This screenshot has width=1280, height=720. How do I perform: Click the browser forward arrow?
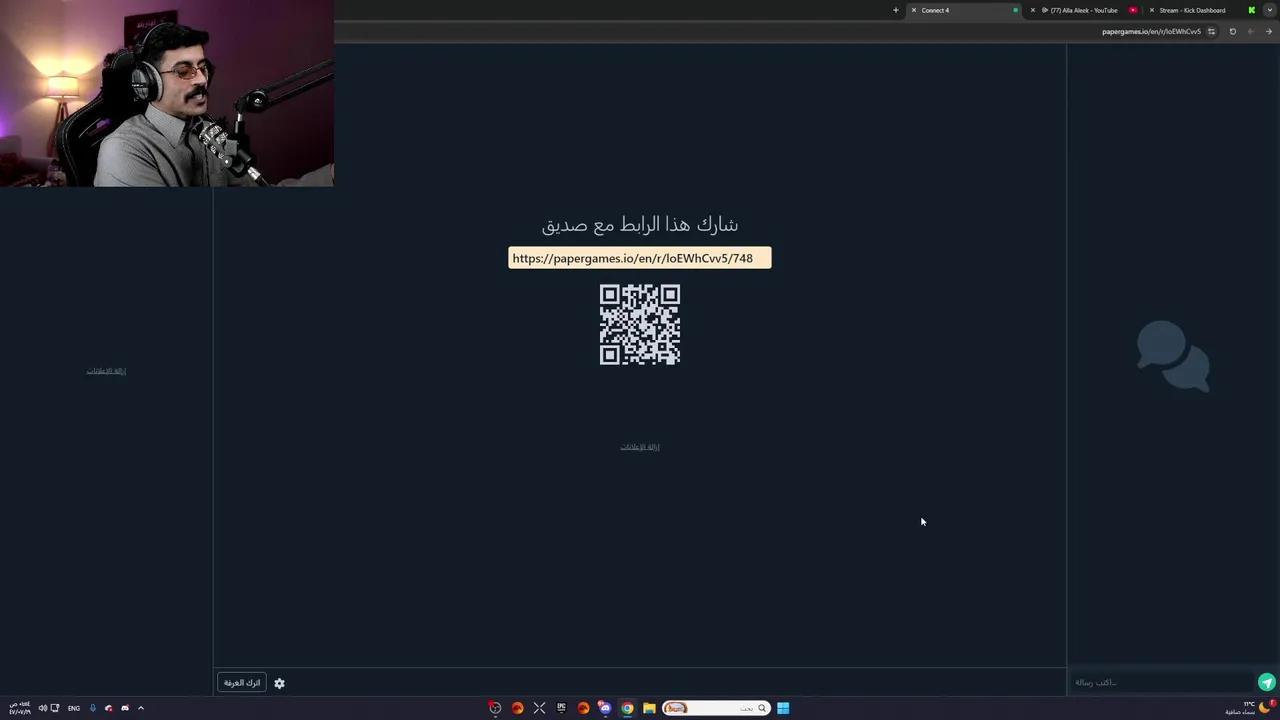1269,31
